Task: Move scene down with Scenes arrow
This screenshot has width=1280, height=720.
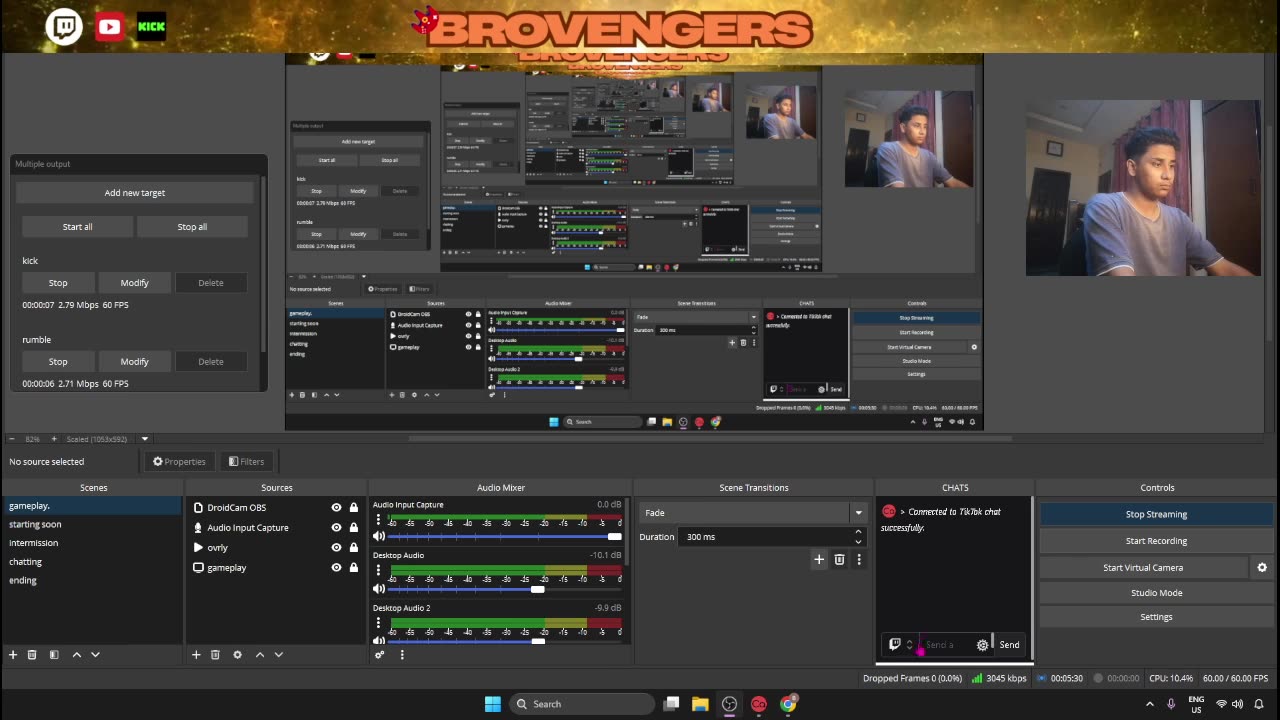Action: click(95, 654)
